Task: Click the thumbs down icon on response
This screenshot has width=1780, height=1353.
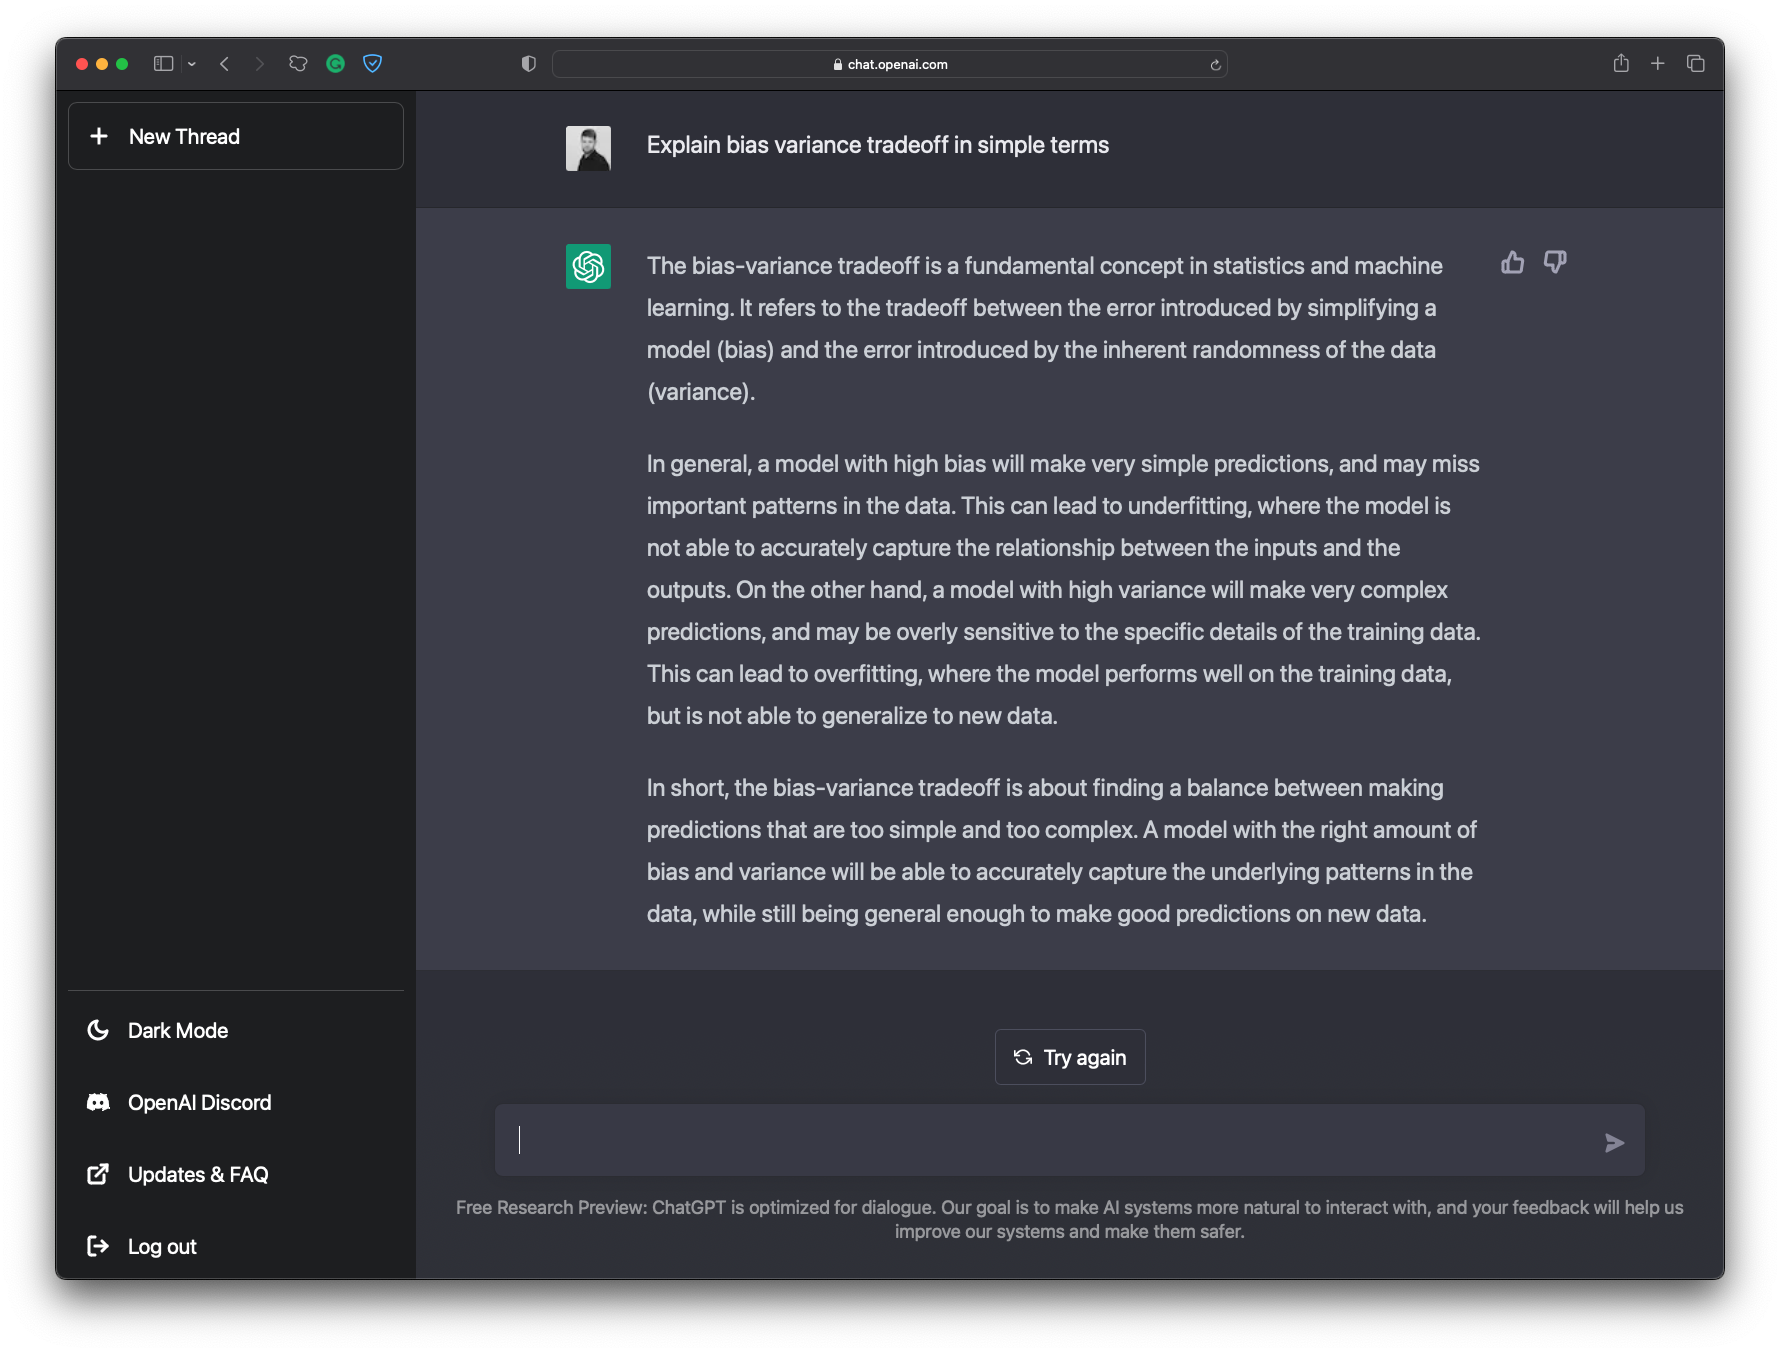Action: (1554, 263)
